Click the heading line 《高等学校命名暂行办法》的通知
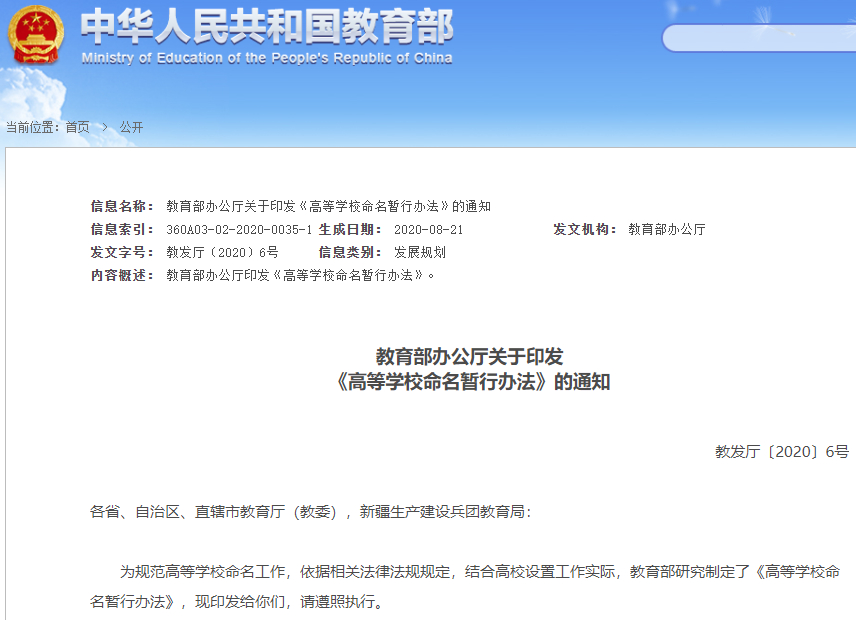The image size is (856, 620). (x=472, y=382)
